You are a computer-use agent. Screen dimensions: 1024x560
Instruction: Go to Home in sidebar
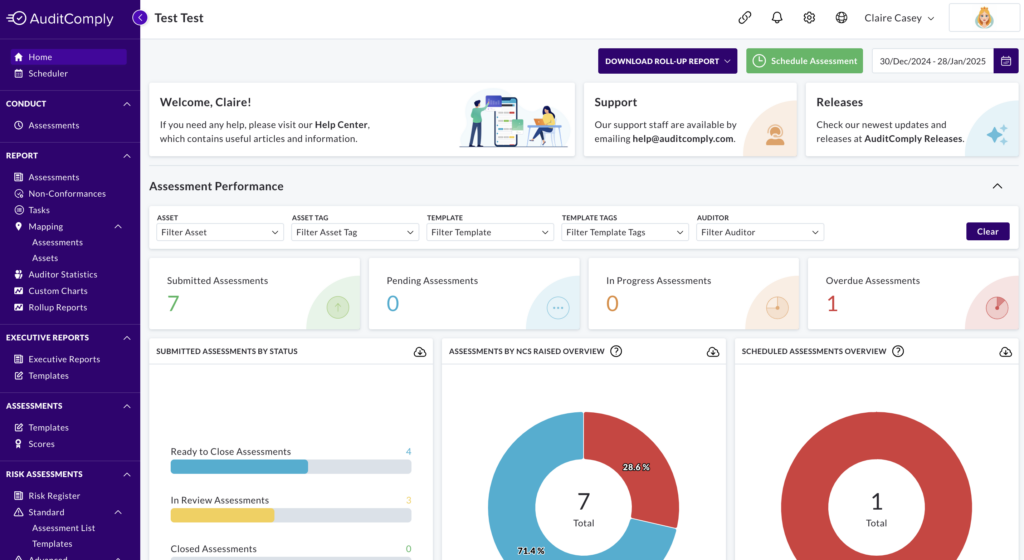68,57
